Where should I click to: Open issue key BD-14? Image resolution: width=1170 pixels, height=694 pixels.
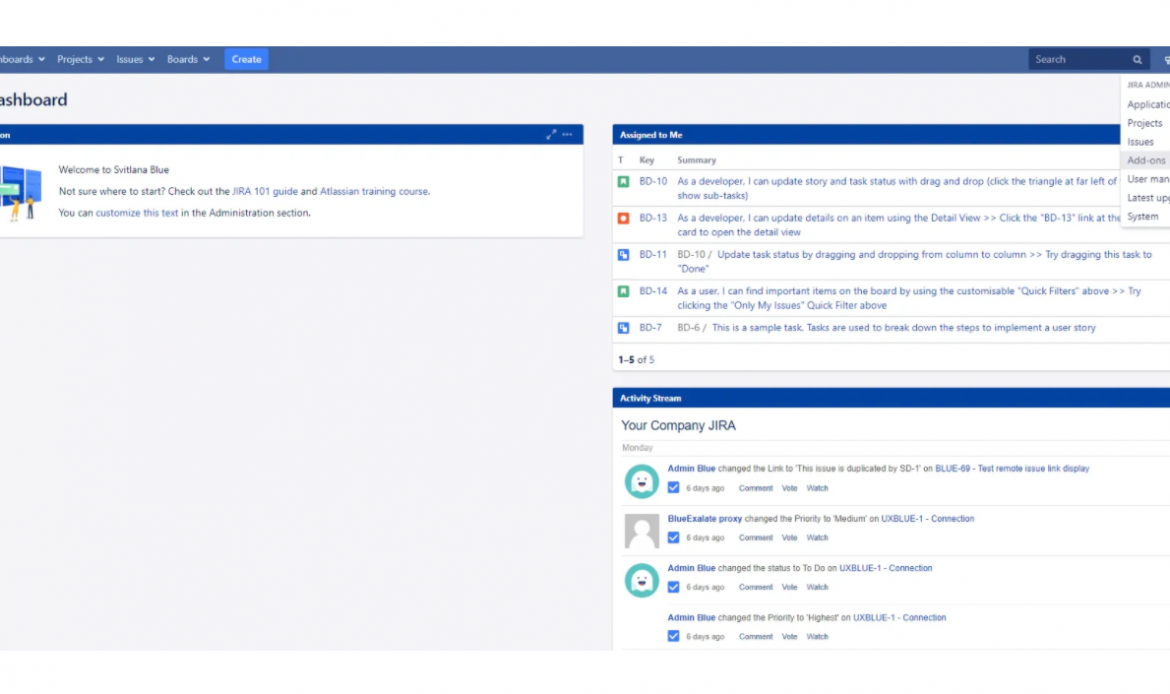tap(653, 291)
